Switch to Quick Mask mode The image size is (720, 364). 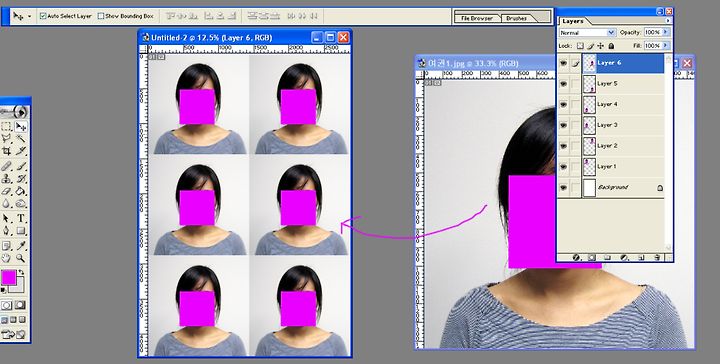pyautogui.click(x=20, y=305)
